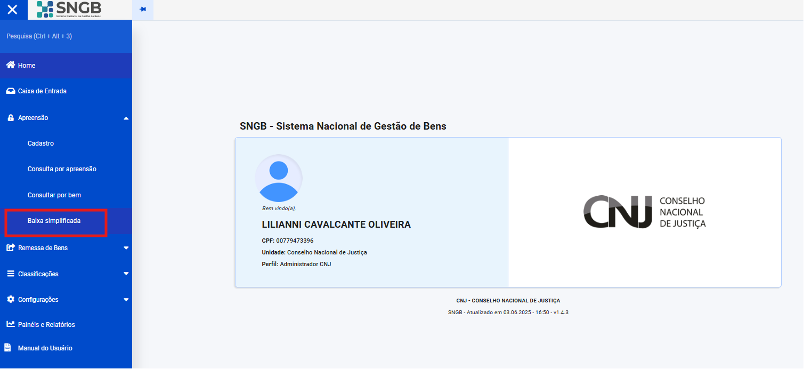Open Consultar por bem
Image resolution: width=805 pixels, height=370 pixels.
(66, 195)
